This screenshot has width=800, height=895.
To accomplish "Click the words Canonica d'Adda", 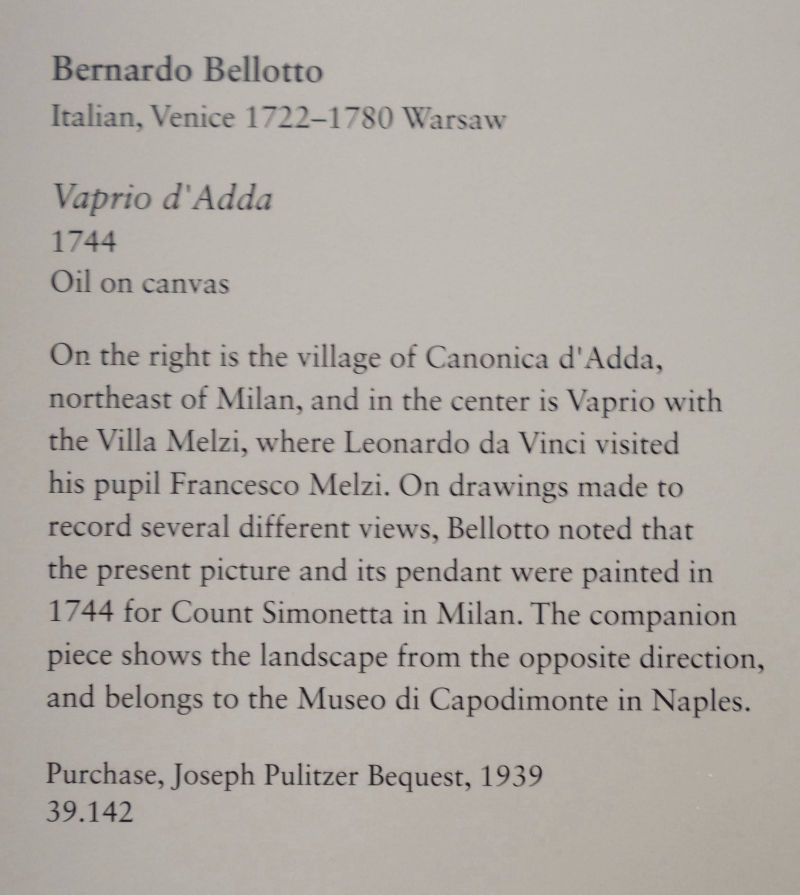I will [x=543, y=357].
